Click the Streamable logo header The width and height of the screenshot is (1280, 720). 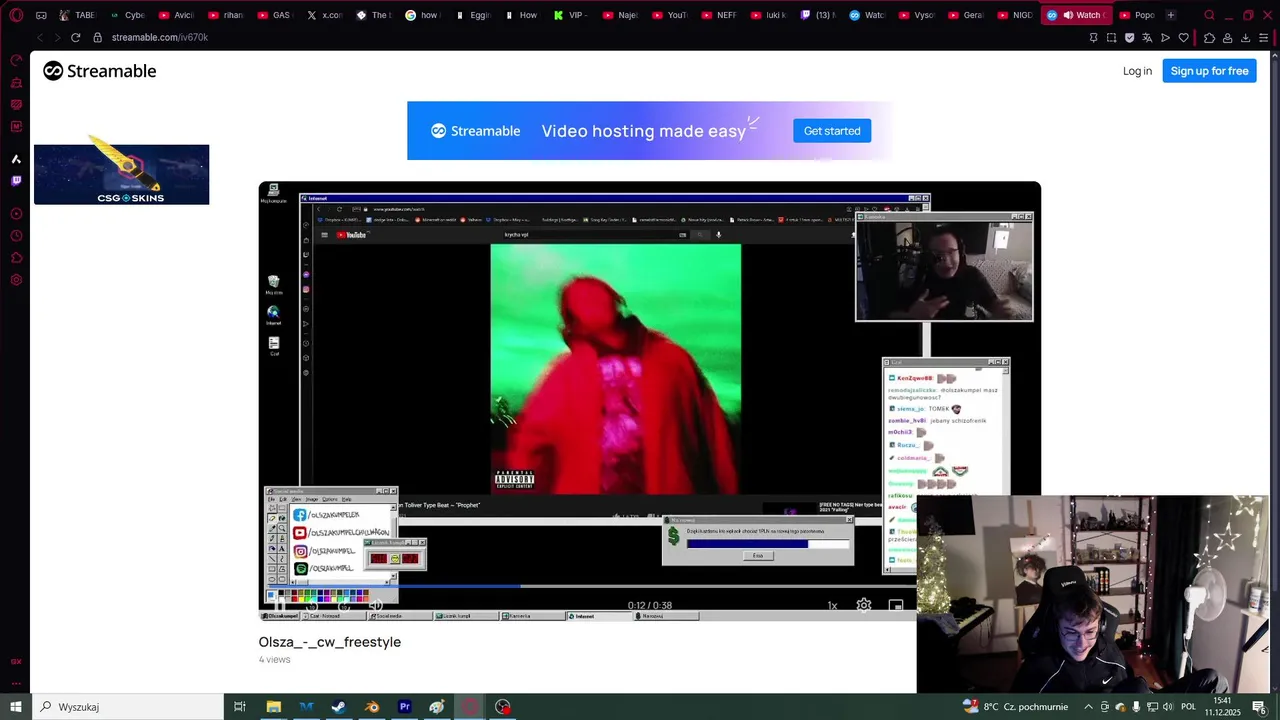tap(99, 71)
